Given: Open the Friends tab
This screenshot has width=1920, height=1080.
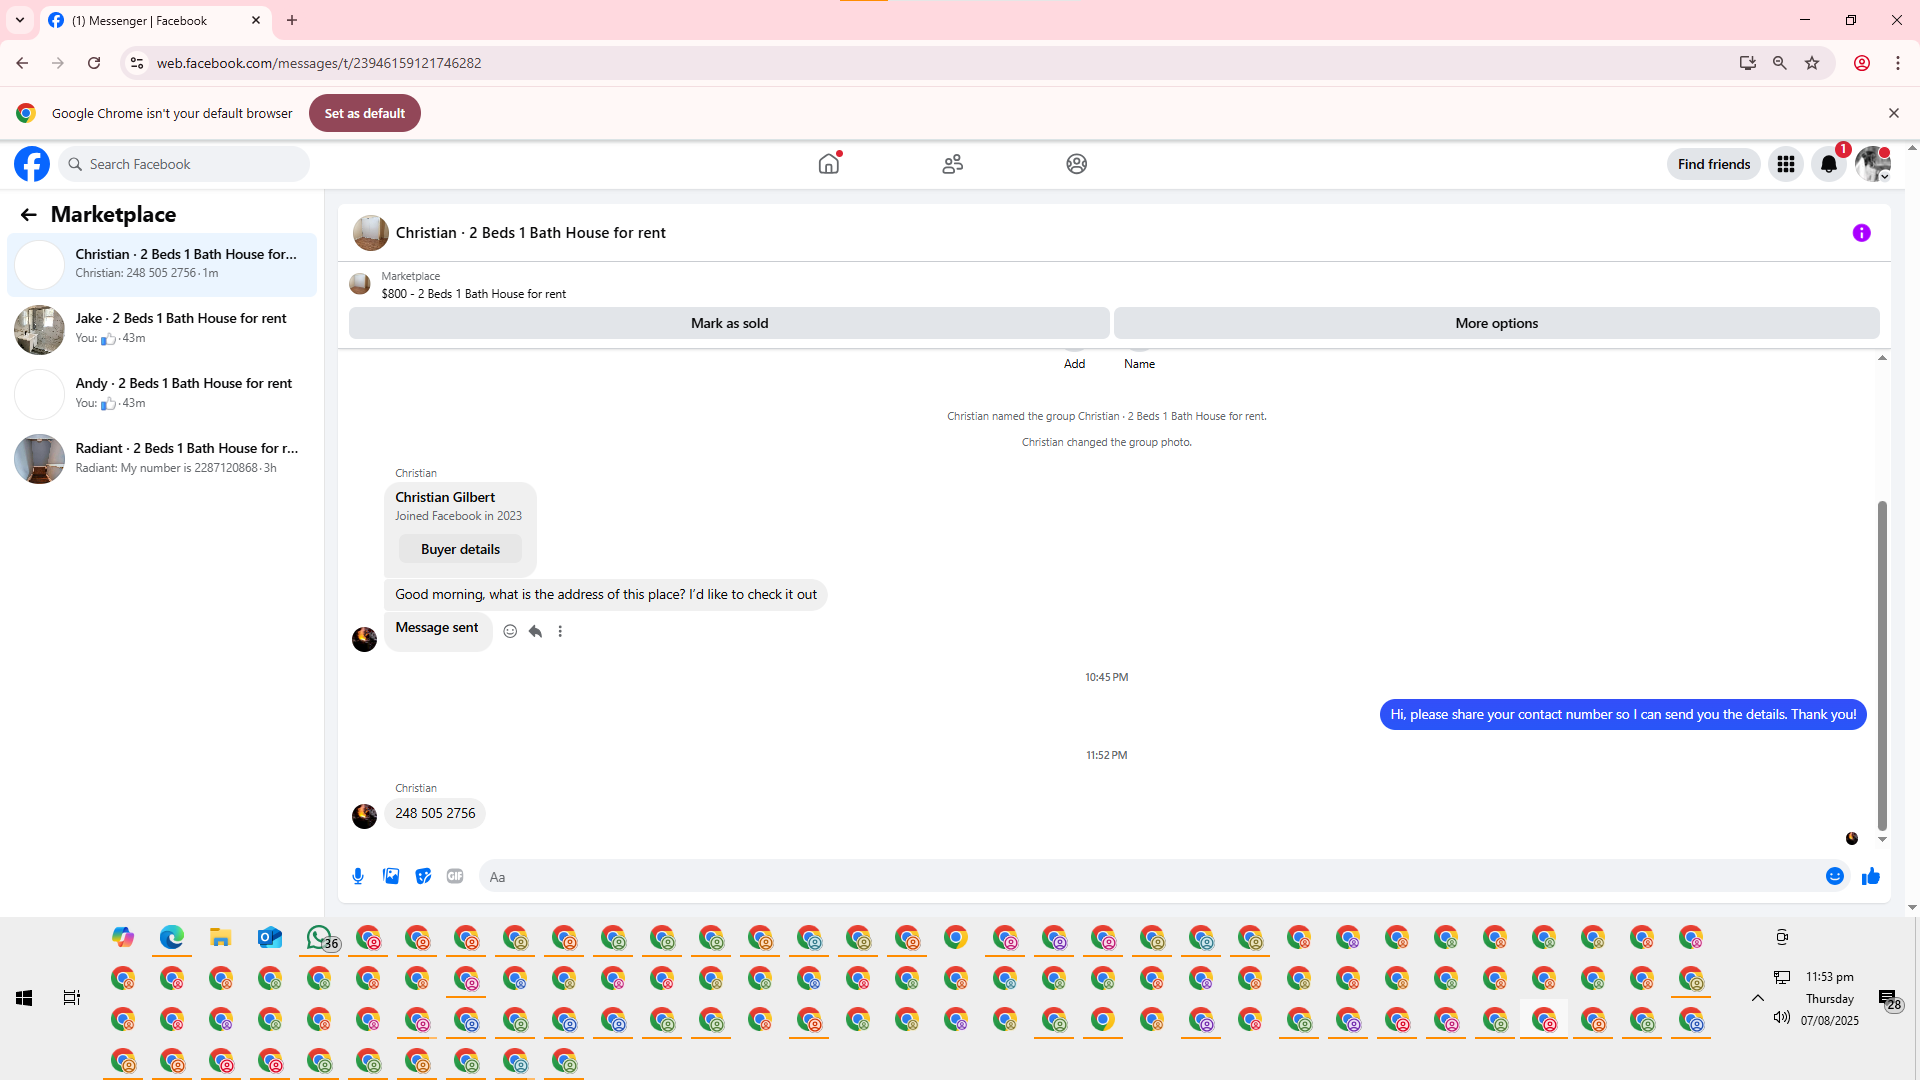Looking at the screenshot, I should pos(952,164).
